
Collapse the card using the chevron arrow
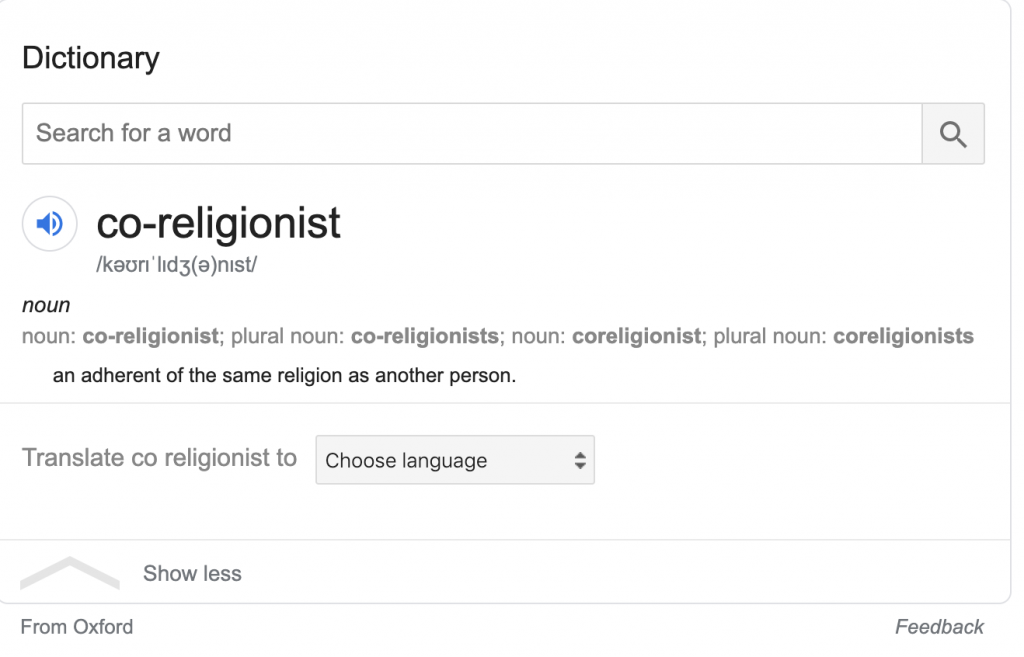[69, 572]
